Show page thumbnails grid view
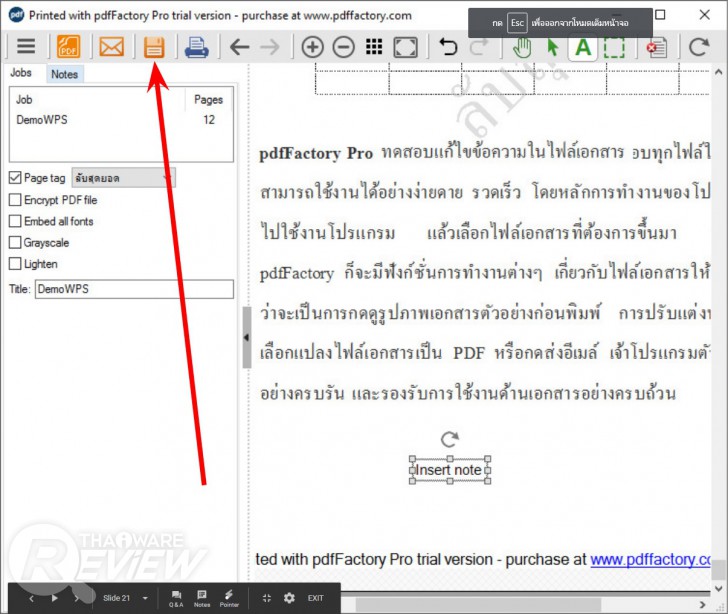This screenshot has width=728, height=614. (374, 47)
